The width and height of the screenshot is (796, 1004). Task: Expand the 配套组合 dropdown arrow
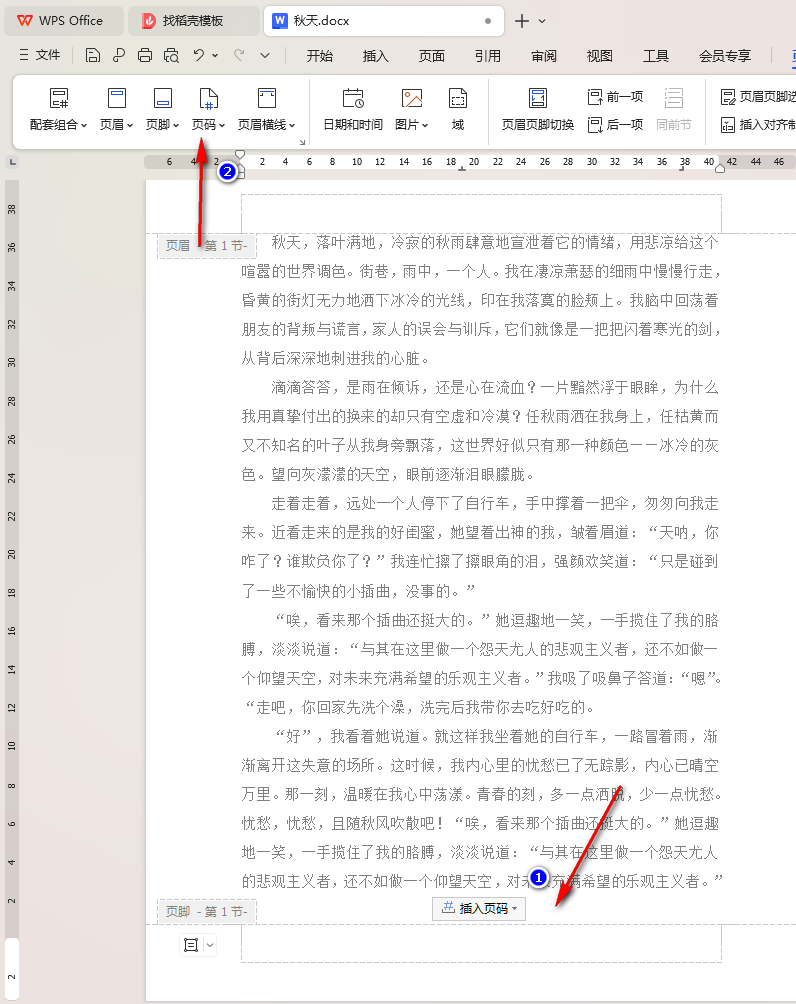click(x=84, y=125)
